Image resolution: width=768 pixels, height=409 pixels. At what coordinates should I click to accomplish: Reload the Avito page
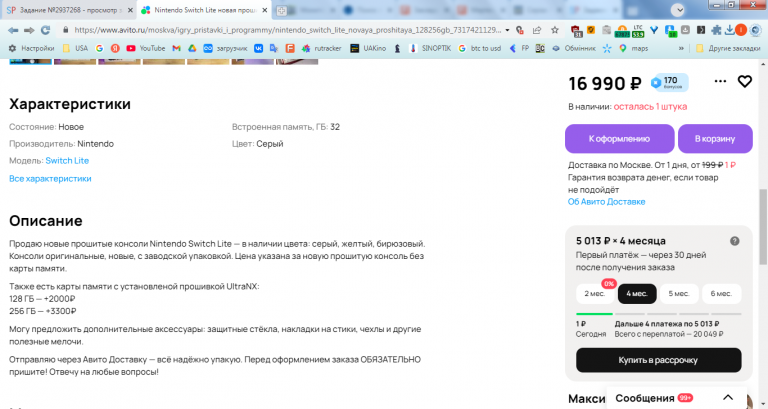click(x=46, y=30)
